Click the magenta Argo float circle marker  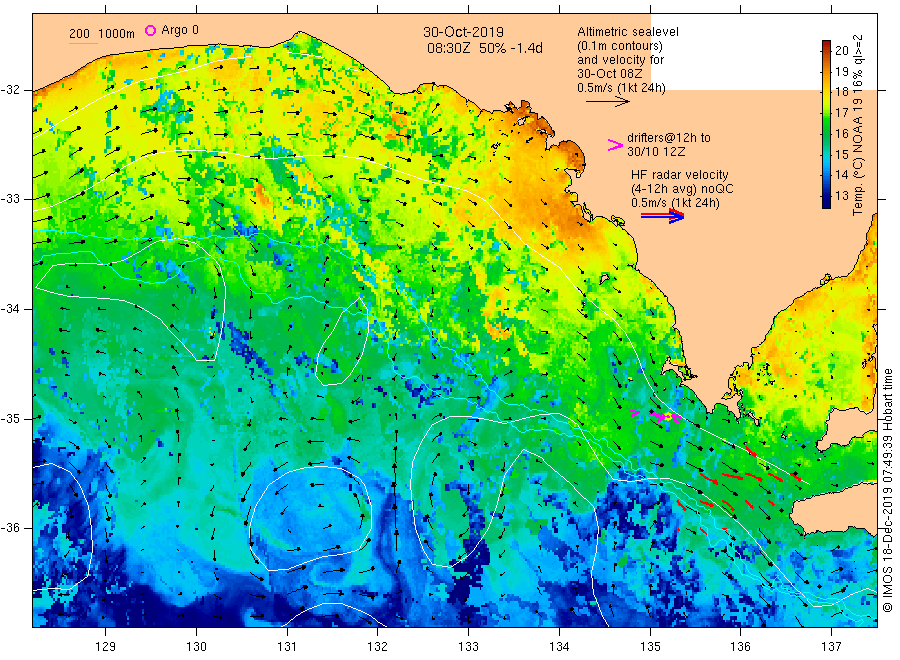pos(150,30)
